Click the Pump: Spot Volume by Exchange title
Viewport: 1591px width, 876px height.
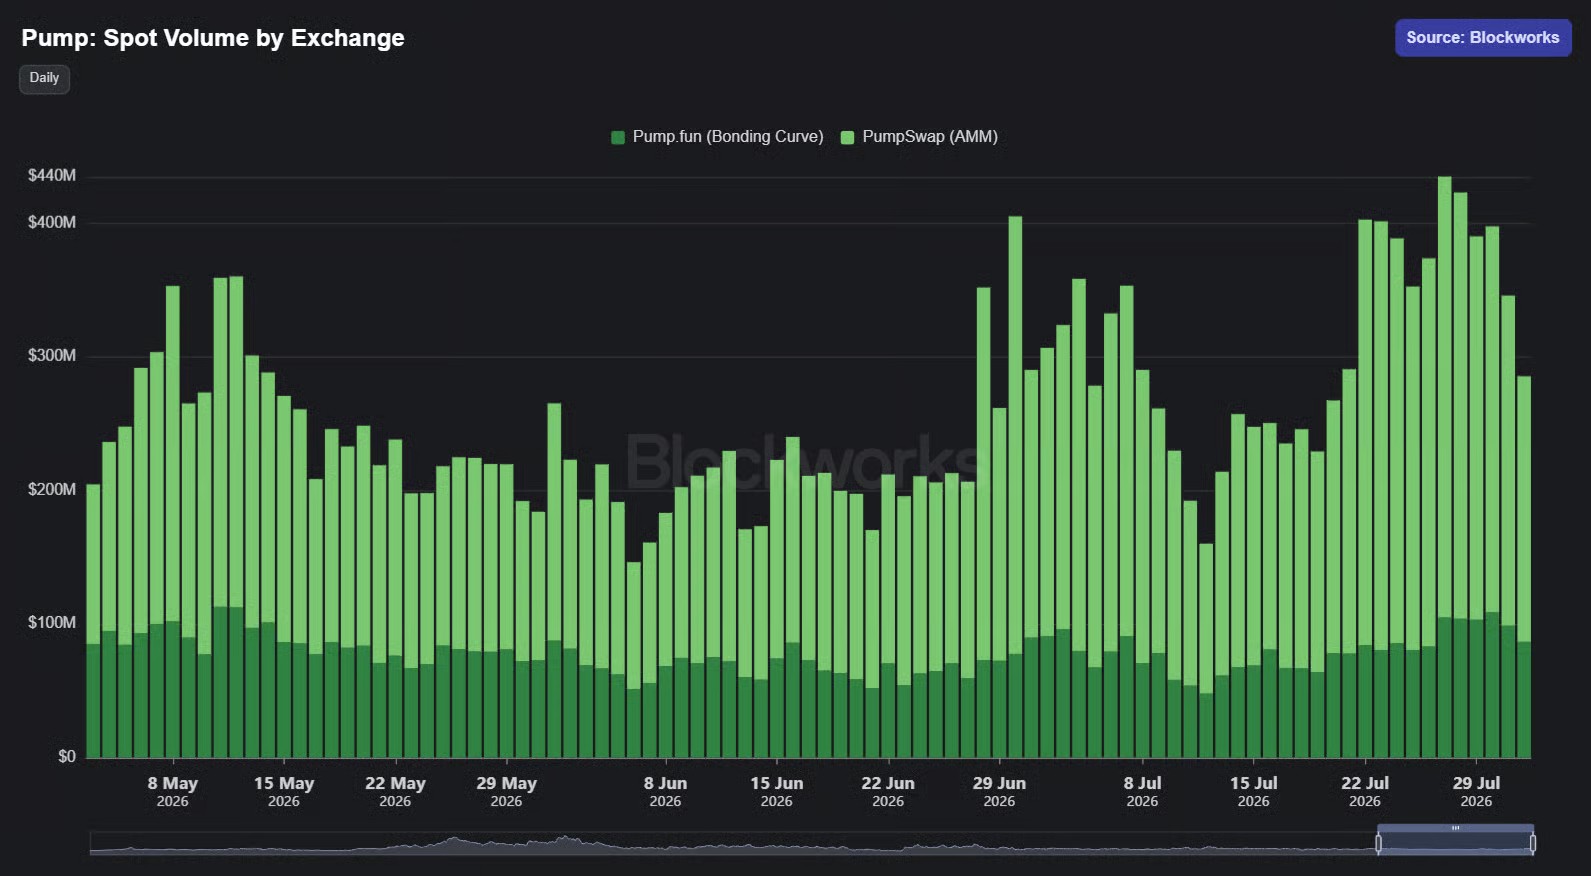pyautogui.click(x=213, y=38)
